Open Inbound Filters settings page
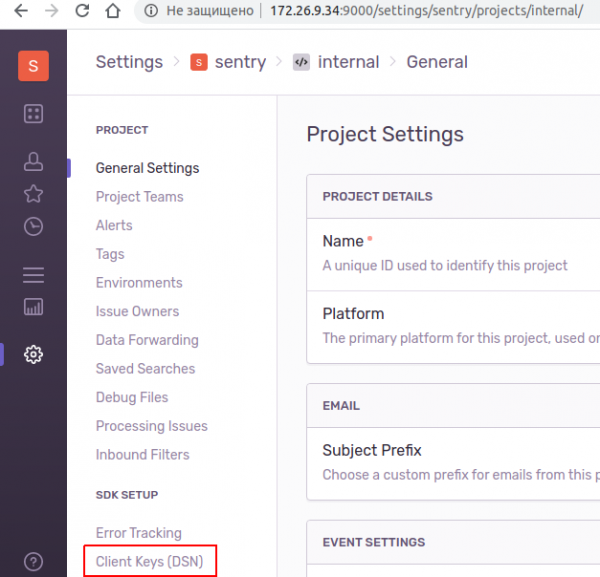600x577 pixels. coord(142,454)
